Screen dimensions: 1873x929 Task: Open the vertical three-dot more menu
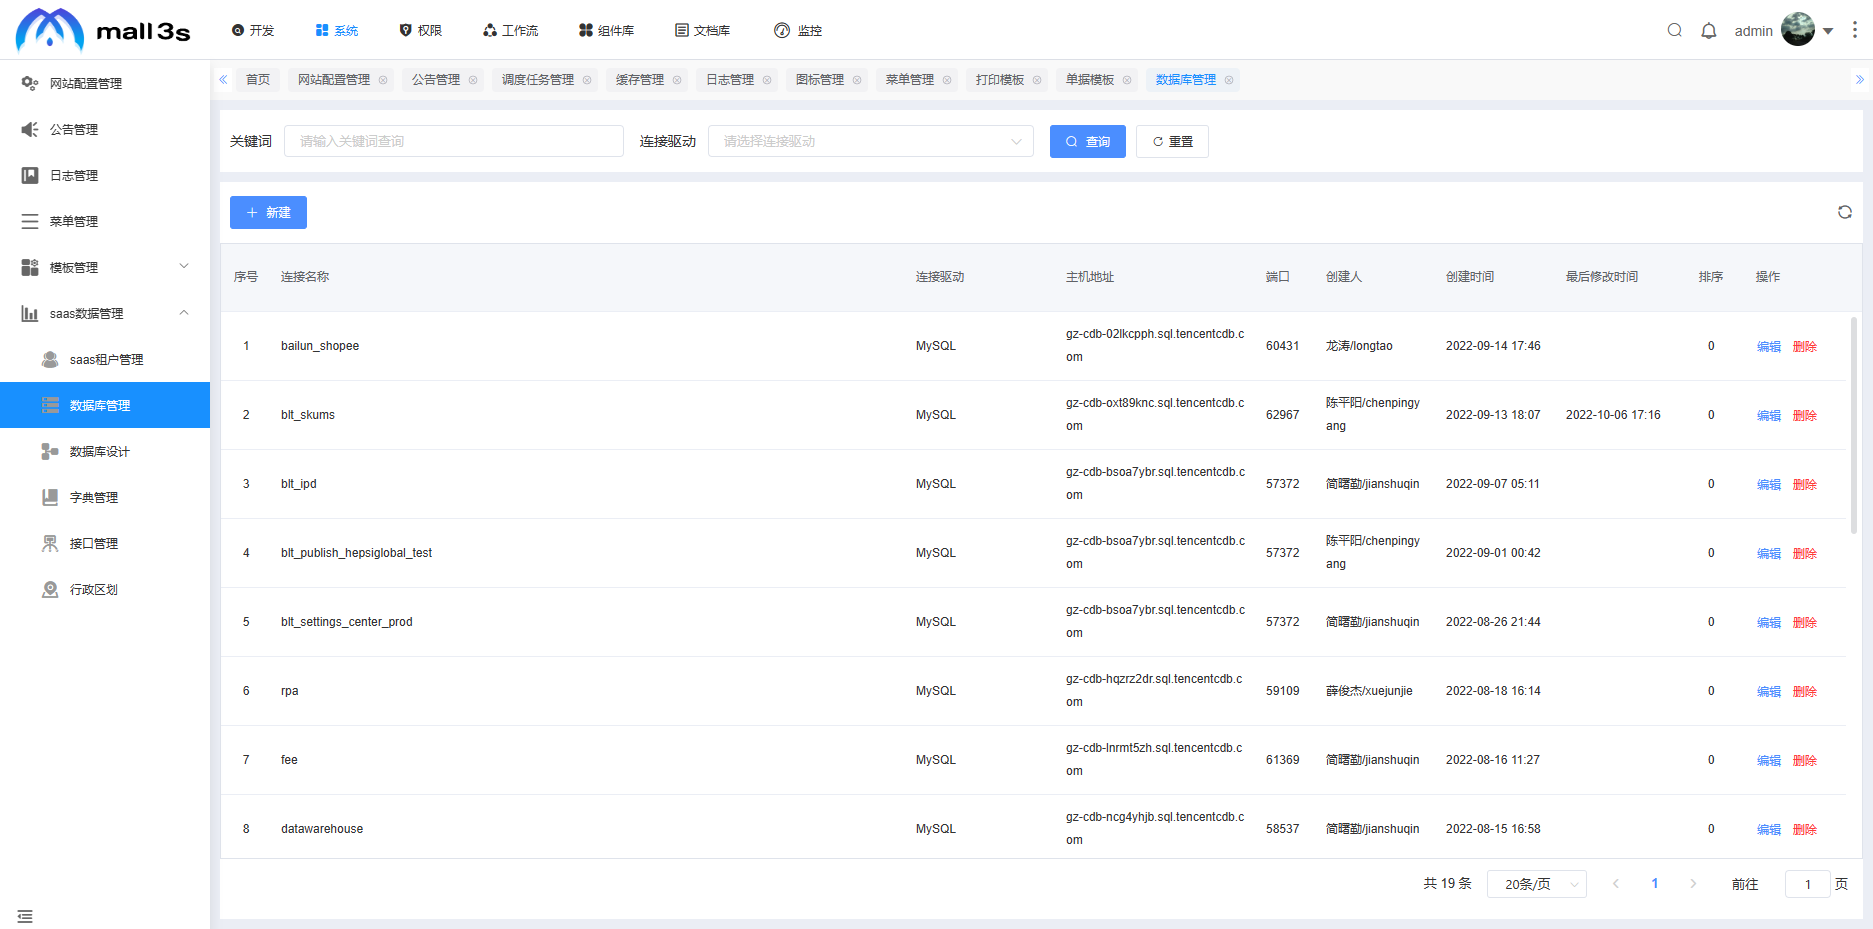[1855, 30]
